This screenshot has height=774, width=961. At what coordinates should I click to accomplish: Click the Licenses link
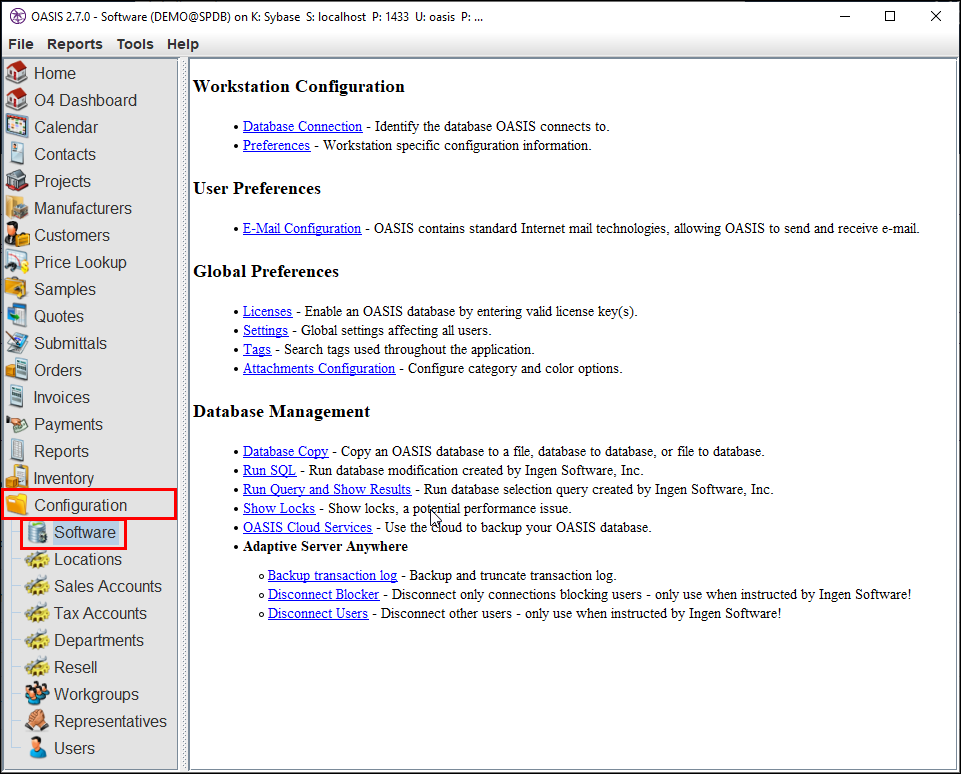tap(267, 311)
